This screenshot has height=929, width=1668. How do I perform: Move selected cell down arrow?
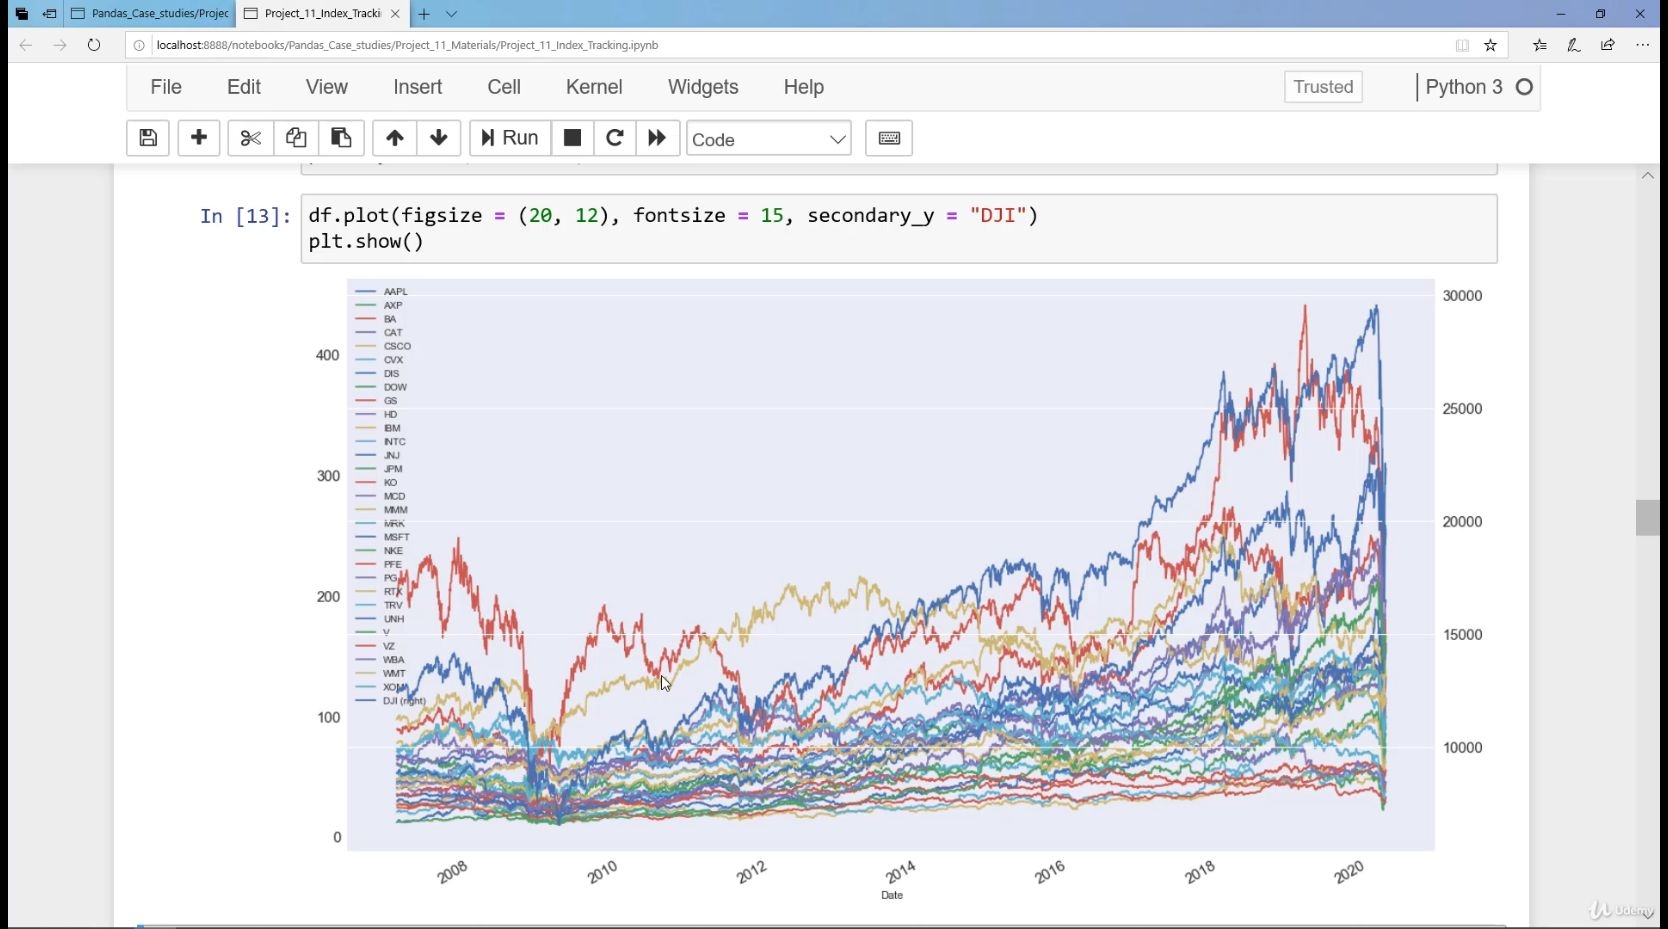[439, 138]
